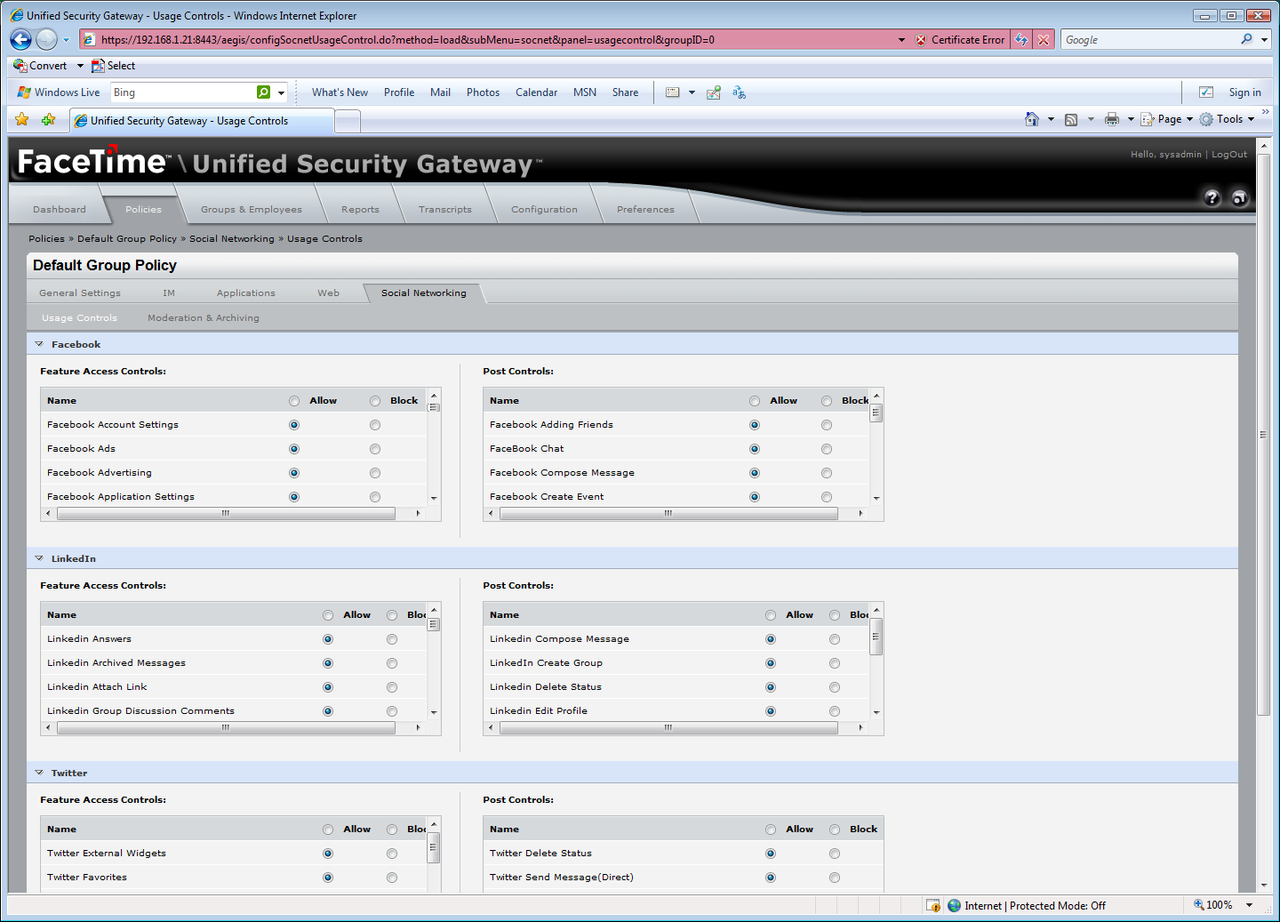
Task: Go to the Transcripts tab
Action: click(445, 210)
